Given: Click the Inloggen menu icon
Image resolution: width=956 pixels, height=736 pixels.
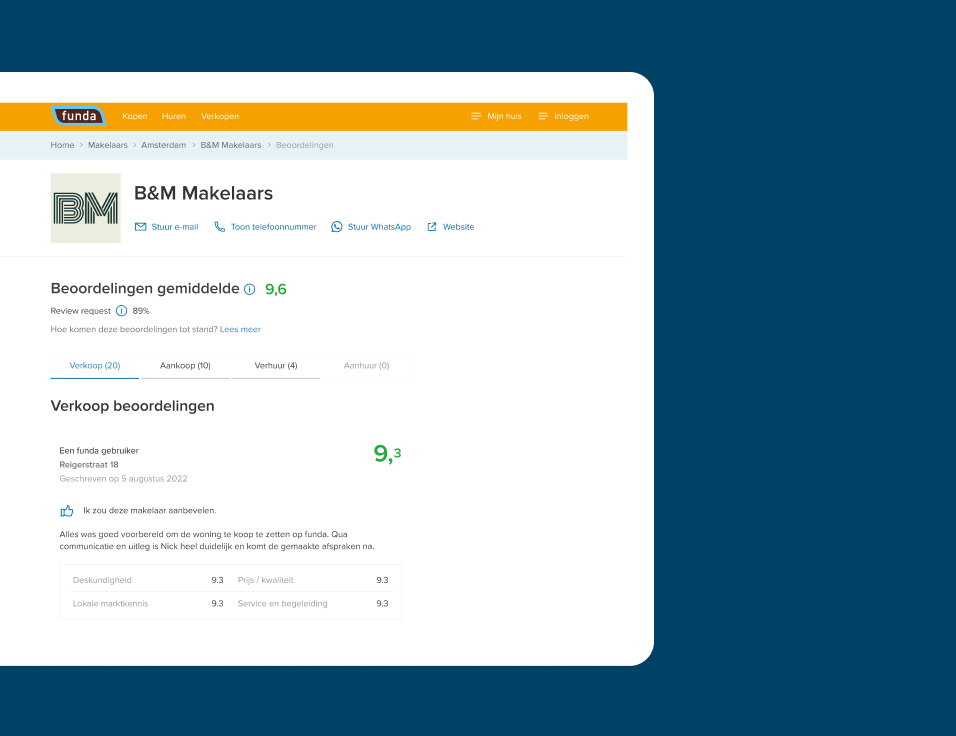Looking at the screenshot, I should tap(543, 116).
